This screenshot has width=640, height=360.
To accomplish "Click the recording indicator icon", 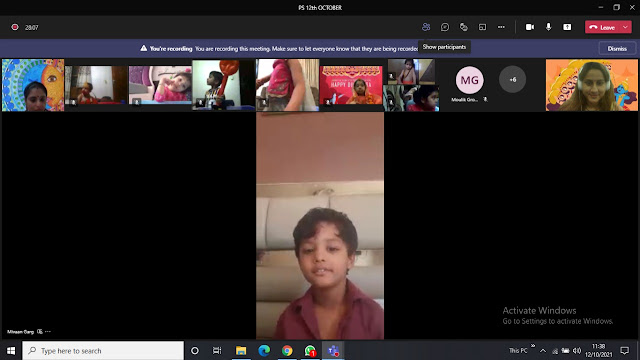I will click(15, 27).
